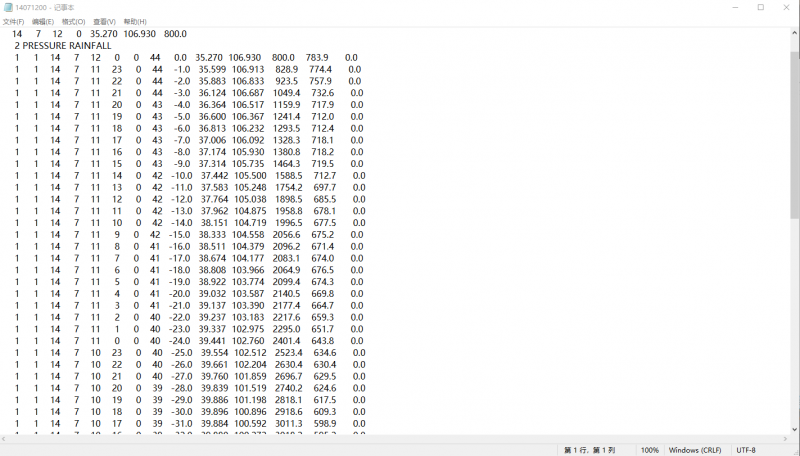The image size is (800, 456).
Task: Close the Notepad window
Action: coord(788,7)
